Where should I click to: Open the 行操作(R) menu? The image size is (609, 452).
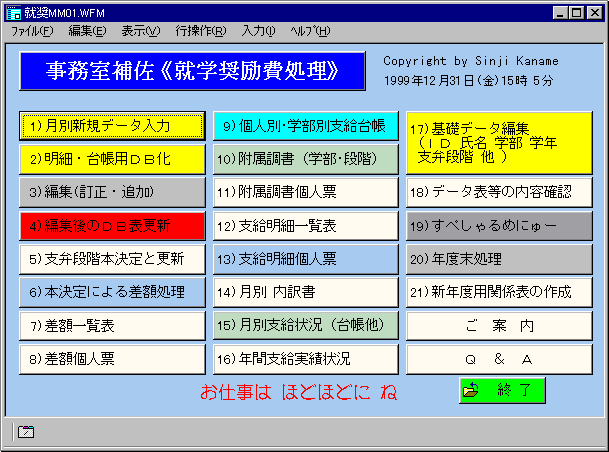click(x=200, y=31)
